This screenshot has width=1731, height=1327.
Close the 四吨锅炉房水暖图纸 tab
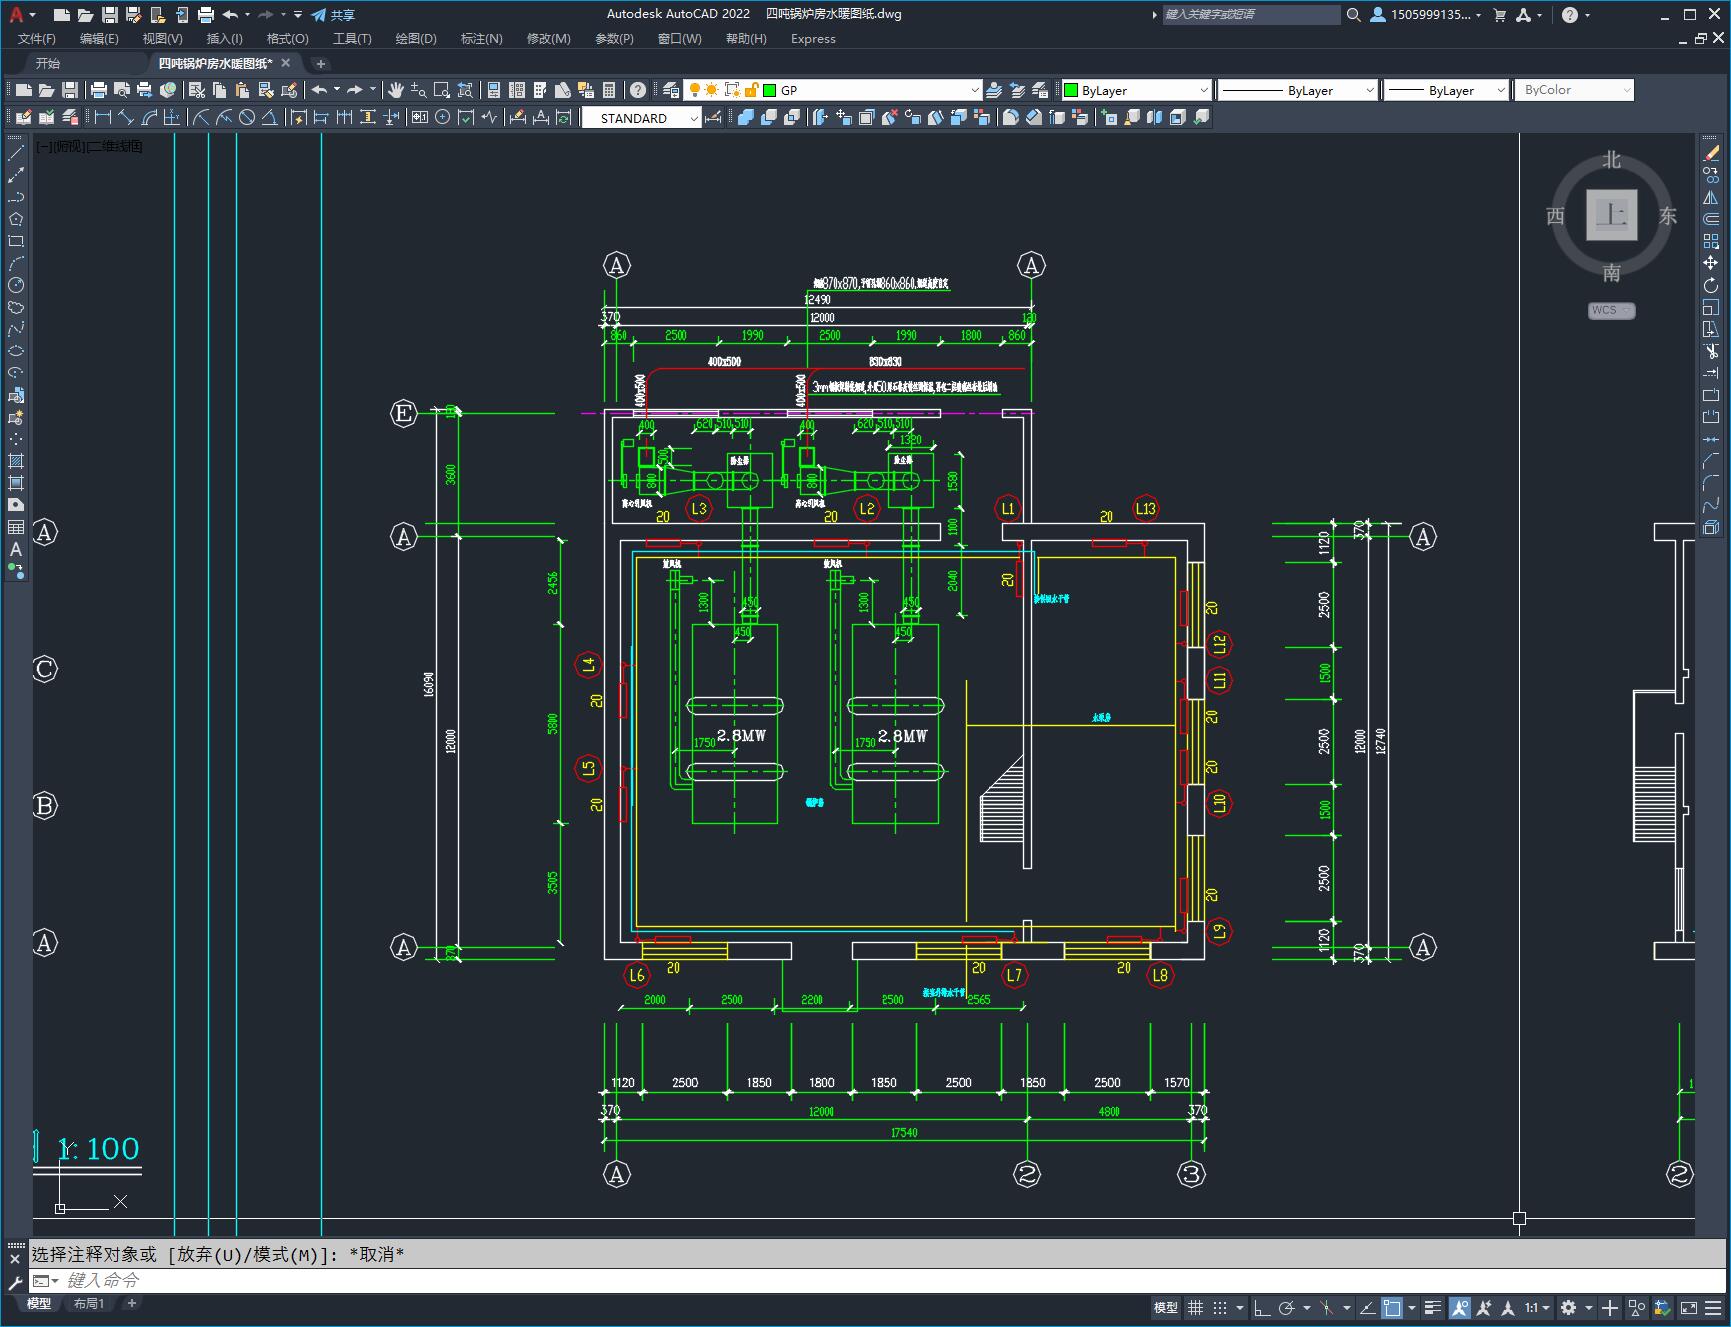point(286,63)
